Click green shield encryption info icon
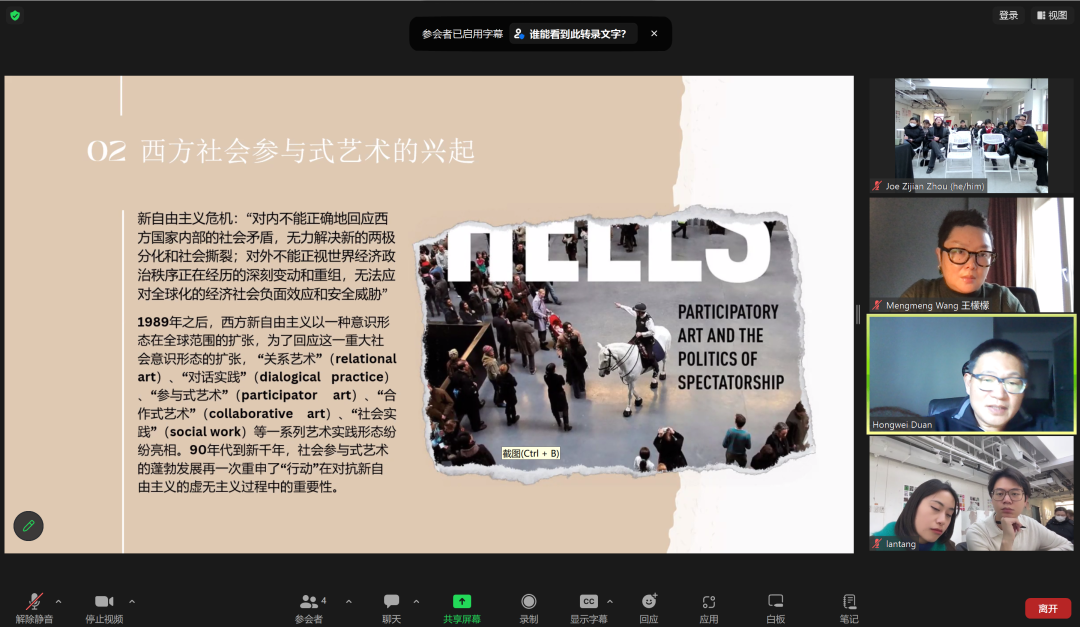 click(15, 15)
